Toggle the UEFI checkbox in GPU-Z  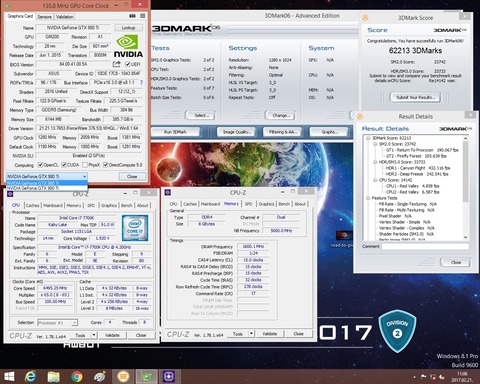coord(127,64)
